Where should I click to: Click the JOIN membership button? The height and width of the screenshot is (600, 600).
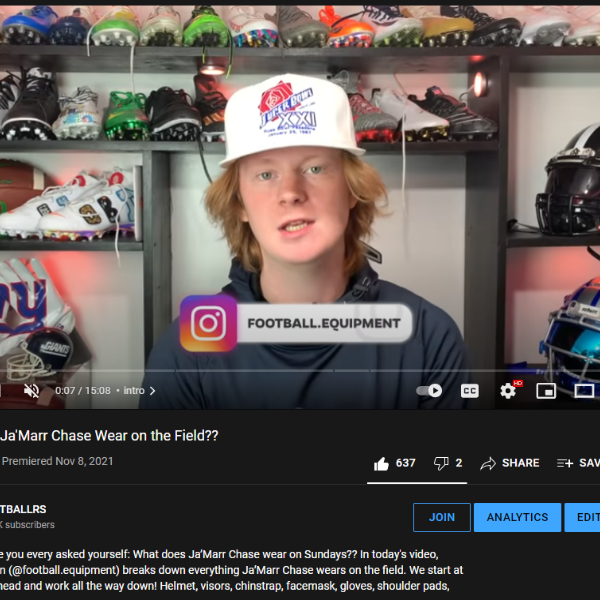(x=442, y=517)
